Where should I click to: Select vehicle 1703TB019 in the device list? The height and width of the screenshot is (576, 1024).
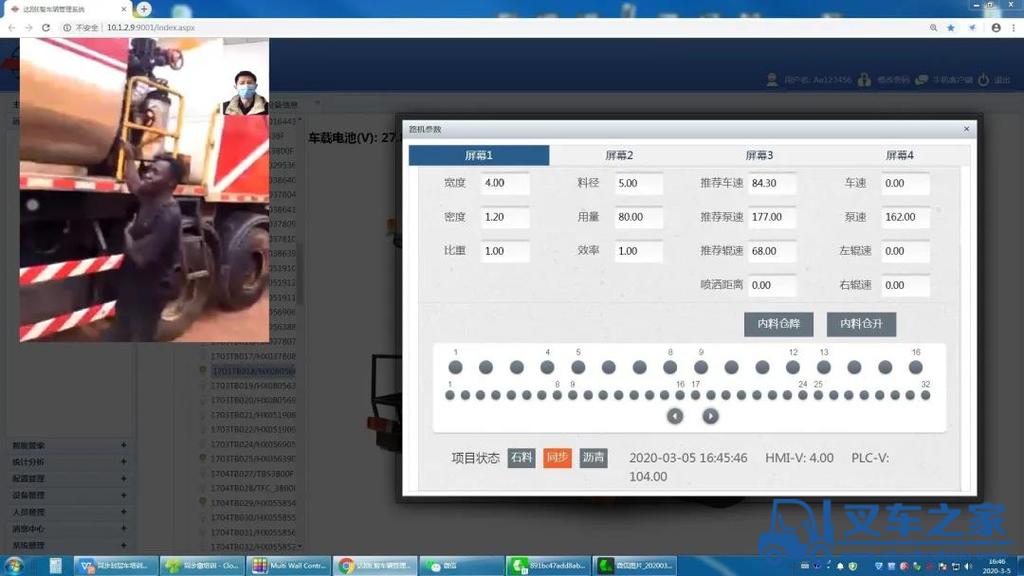pos(253,385)
